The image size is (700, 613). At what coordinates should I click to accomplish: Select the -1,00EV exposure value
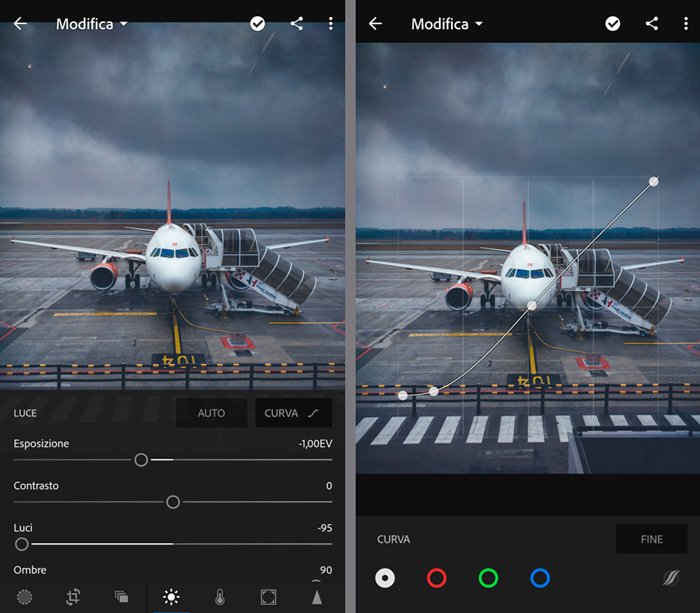pos(315,444)
